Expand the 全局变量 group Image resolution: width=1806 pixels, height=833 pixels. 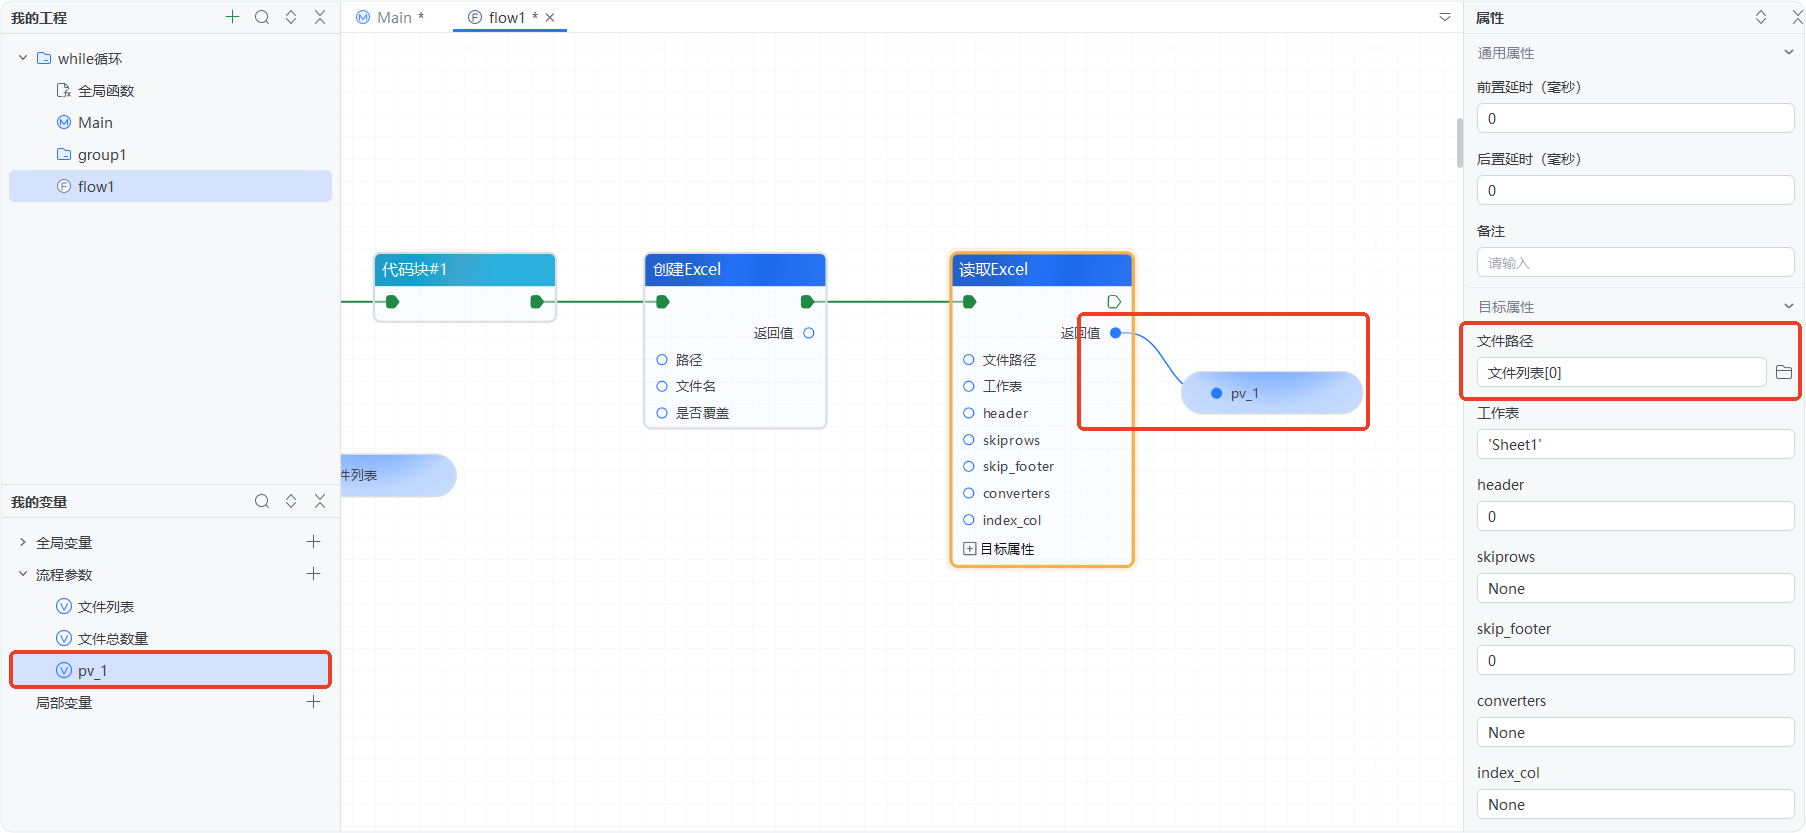pos(23,542)
